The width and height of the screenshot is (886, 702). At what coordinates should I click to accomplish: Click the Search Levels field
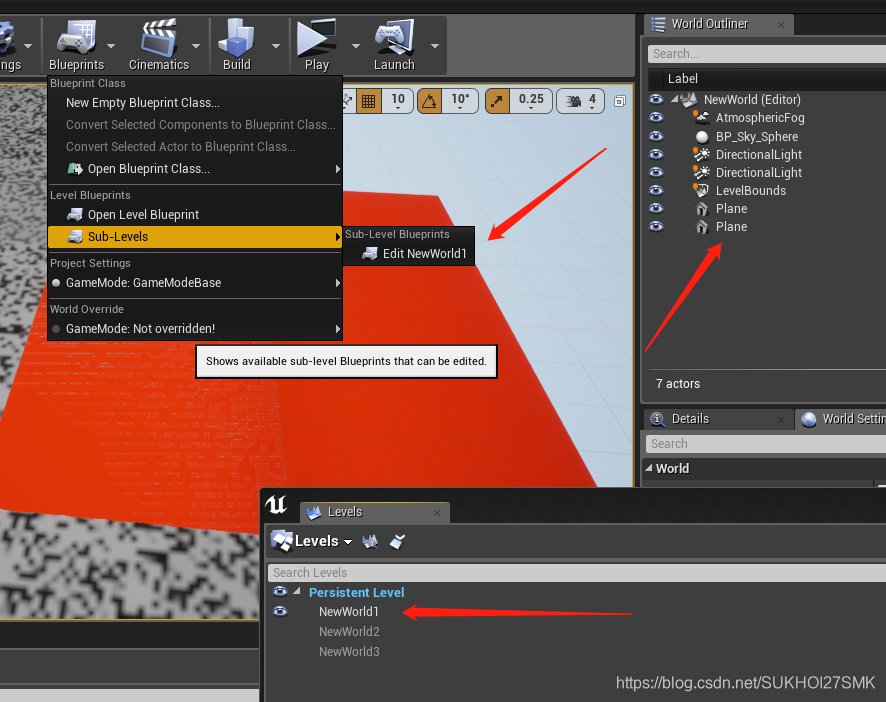[x=577, y=573]
